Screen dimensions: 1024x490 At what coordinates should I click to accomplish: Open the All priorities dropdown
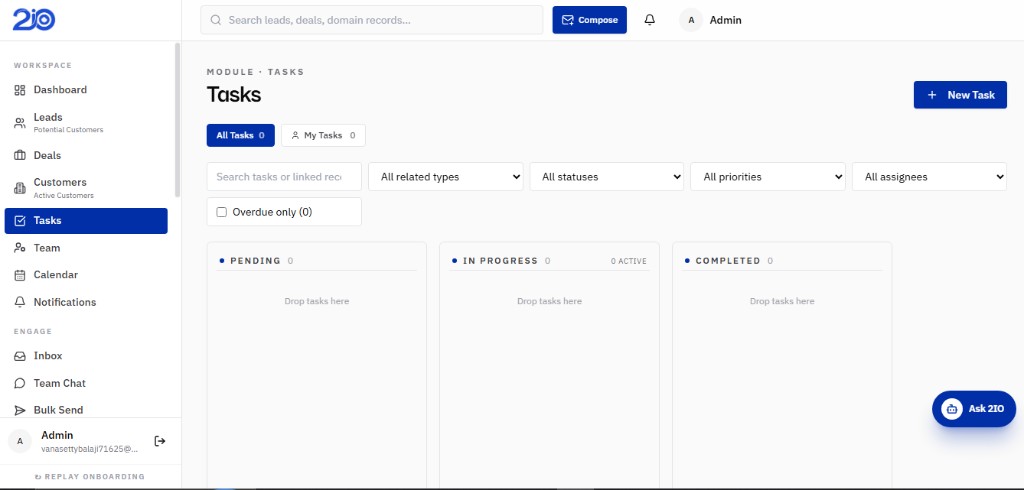click(767, 176)
